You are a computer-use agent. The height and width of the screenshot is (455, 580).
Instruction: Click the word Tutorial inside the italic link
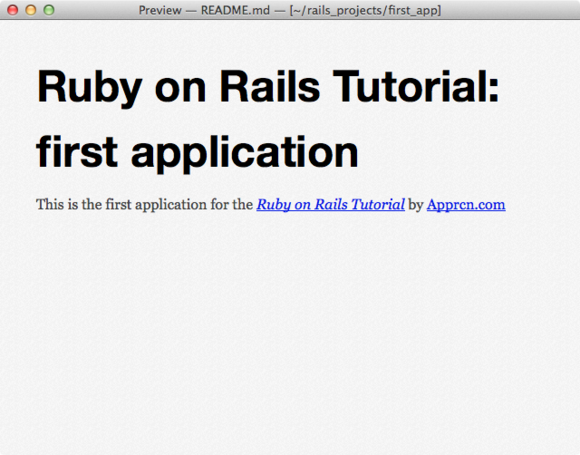click(378, 204)
